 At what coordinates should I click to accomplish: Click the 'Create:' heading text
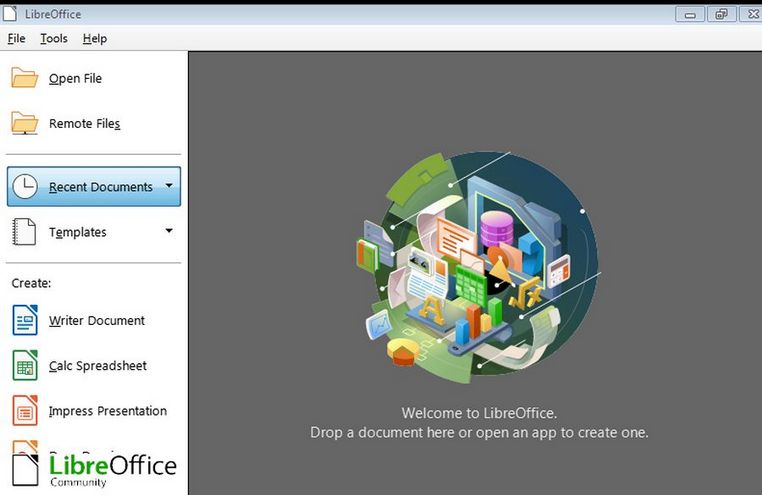click(x=31, y=283)
